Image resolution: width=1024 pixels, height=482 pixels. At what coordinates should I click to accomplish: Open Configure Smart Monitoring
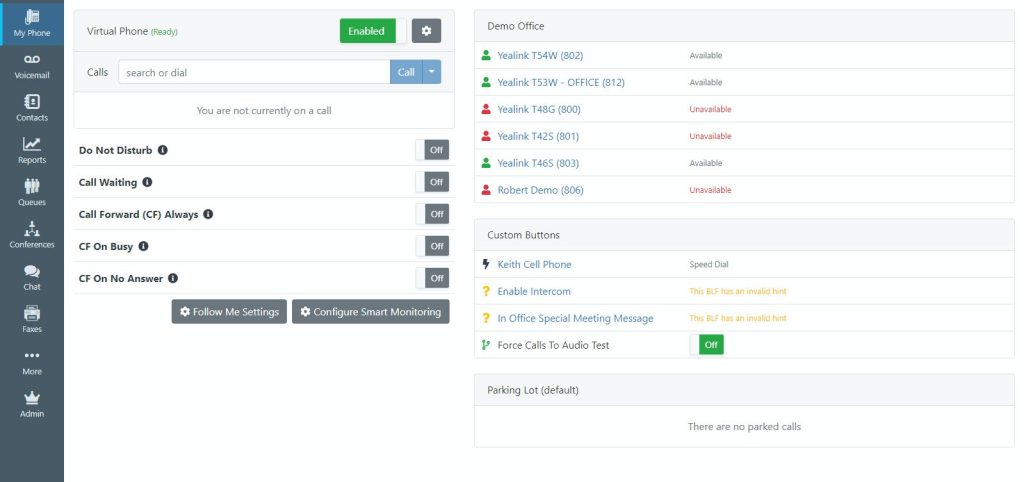pyautogui.click(x=370, y=312)
